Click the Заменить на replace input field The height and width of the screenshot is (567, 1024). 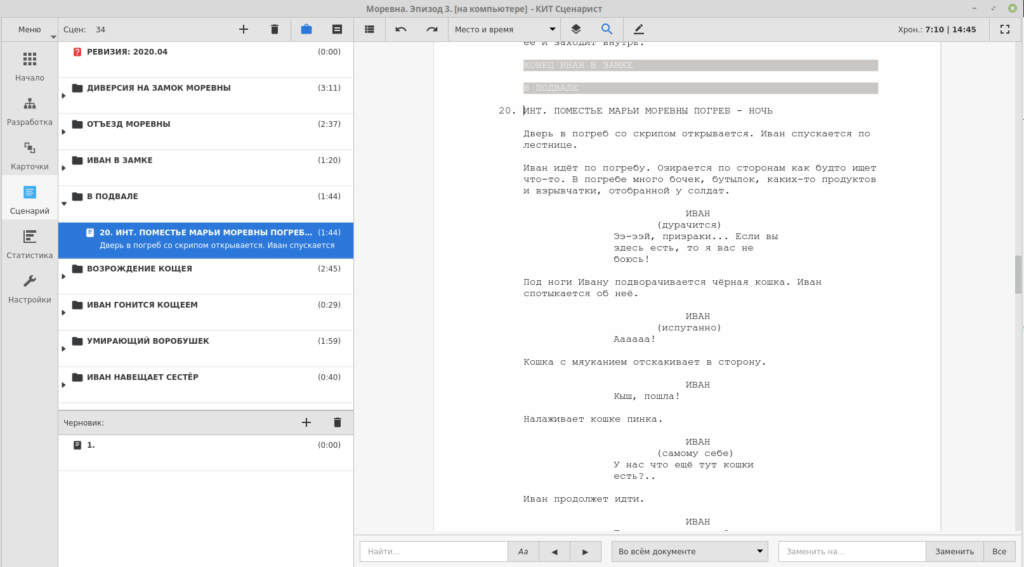[x=852, y=551]
